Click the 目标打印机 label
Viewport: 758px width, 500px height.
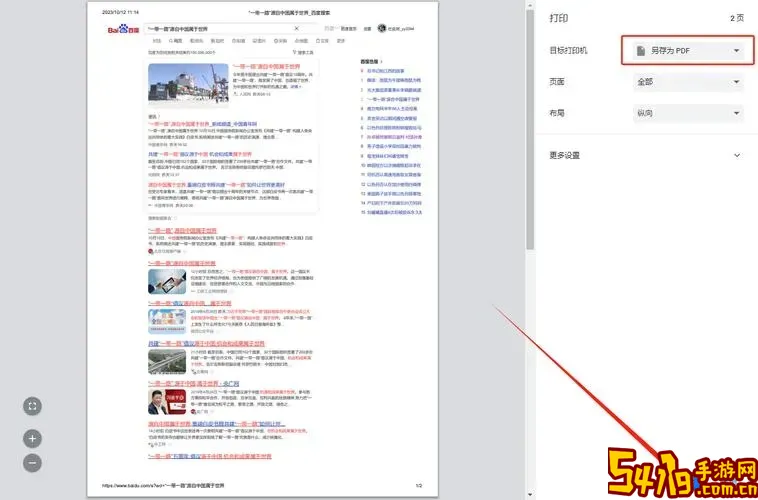click(568, 50)
